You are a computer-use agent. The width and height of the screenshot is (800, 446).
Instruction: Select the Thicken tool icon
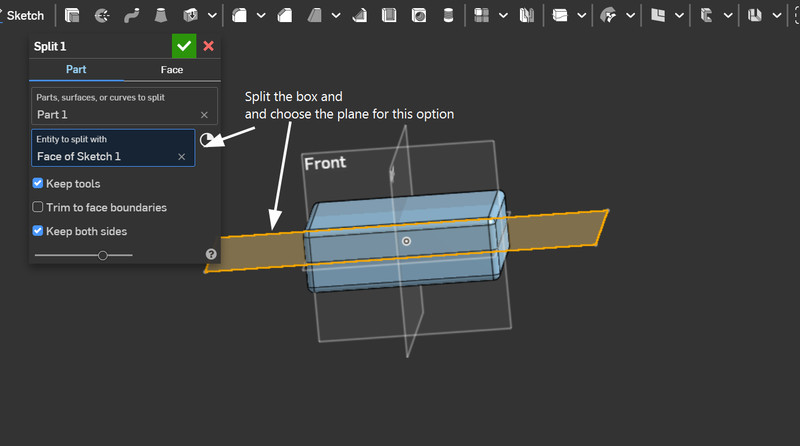tap(190, 16)
